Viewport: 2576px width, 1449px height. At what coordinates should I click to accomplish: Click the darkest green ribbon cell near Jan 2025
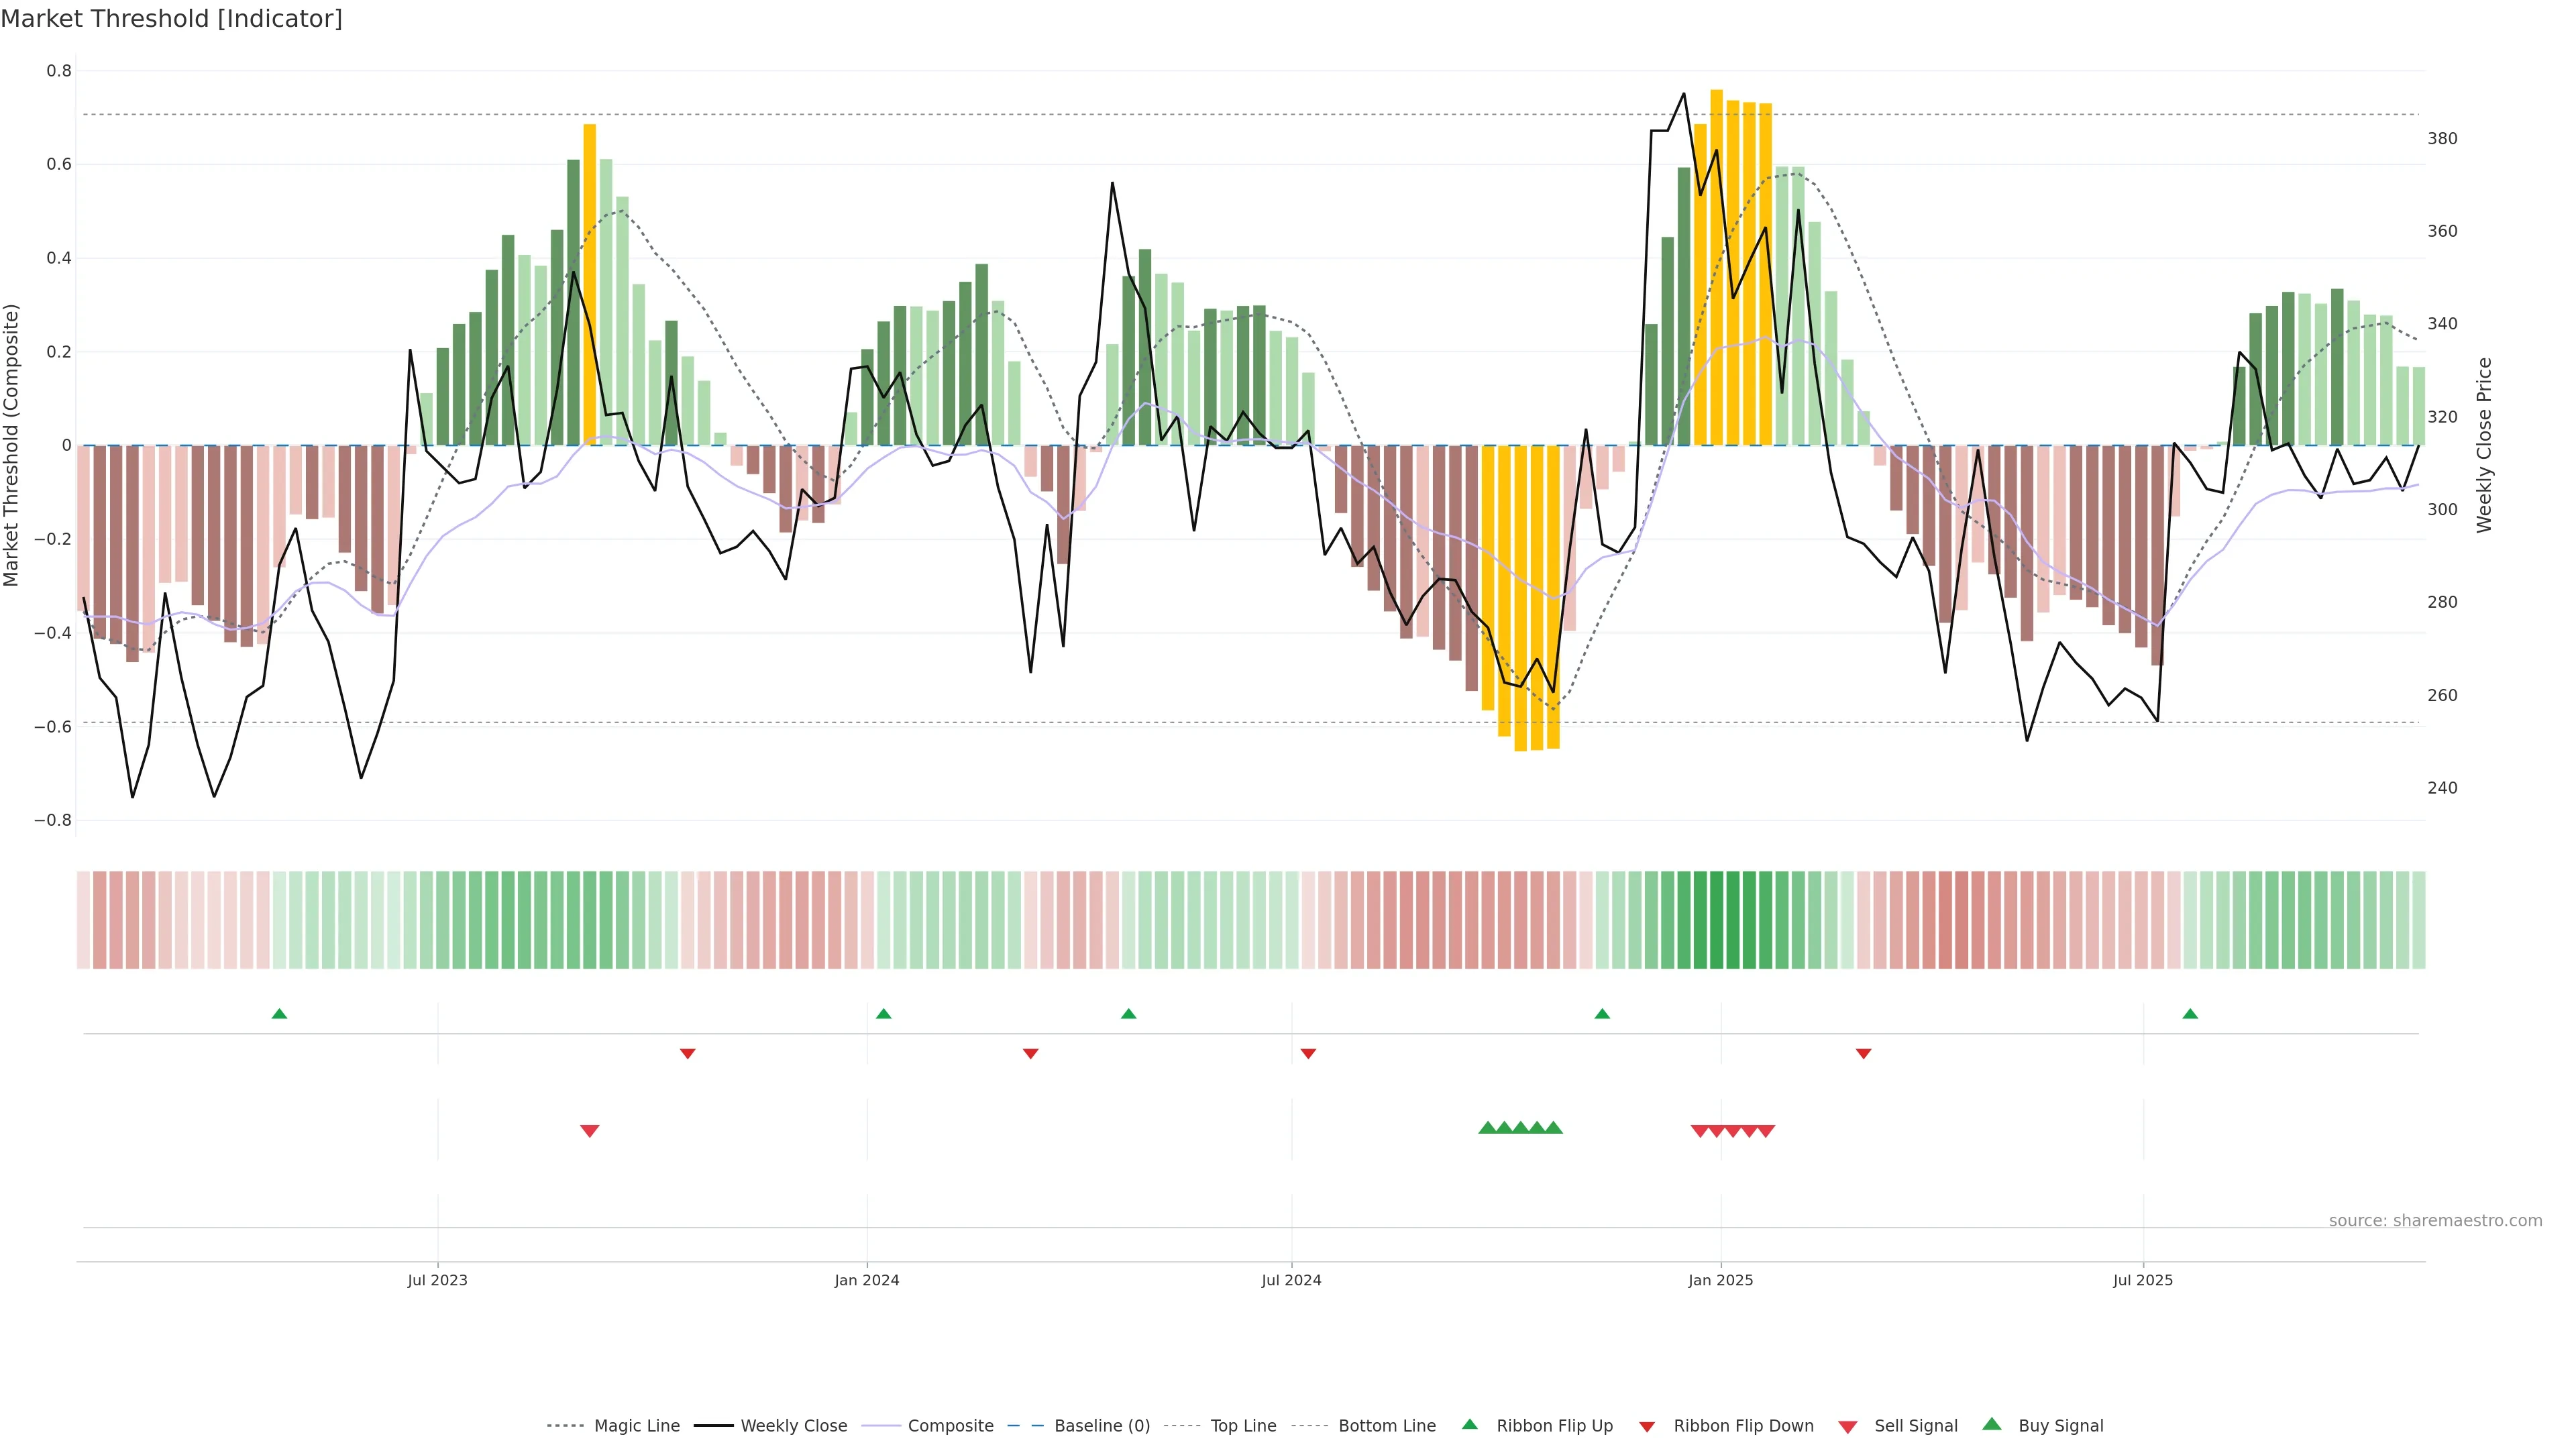coord(1716,920)
